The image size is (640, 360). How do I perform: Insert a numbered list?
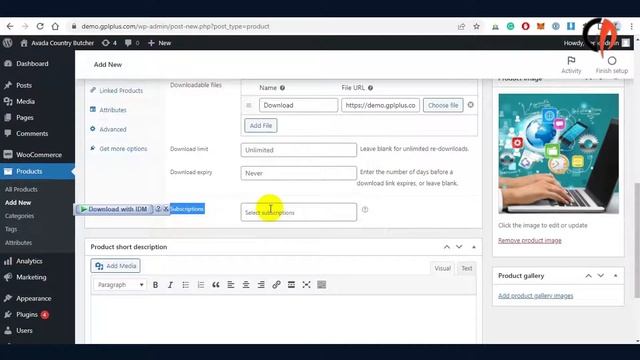pyautogui.click(x=200, y=285)
